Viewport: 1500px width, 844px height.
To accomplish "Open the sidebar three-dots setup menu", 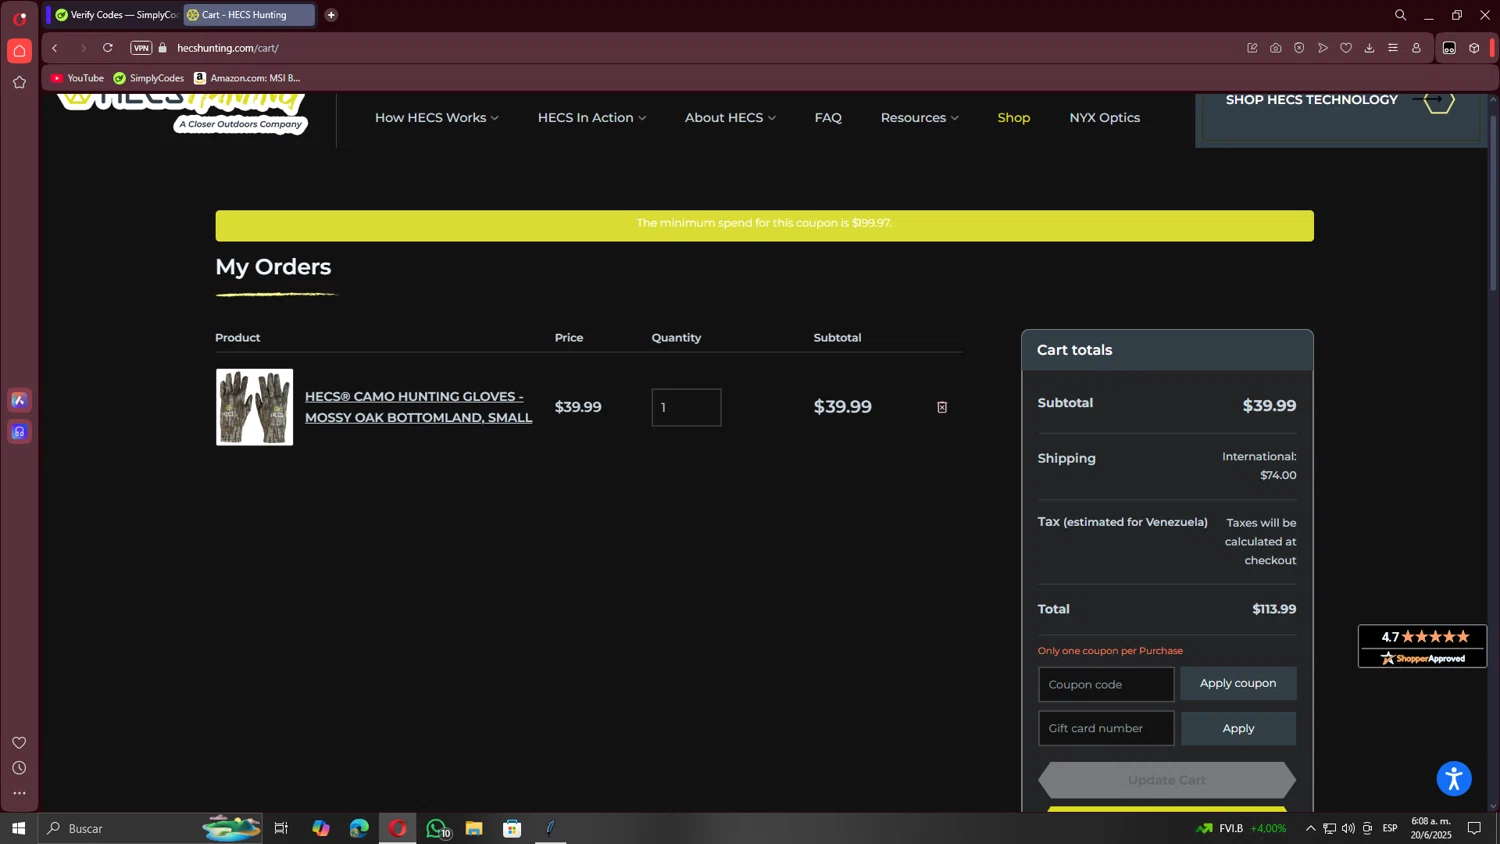I will (19, 794).
